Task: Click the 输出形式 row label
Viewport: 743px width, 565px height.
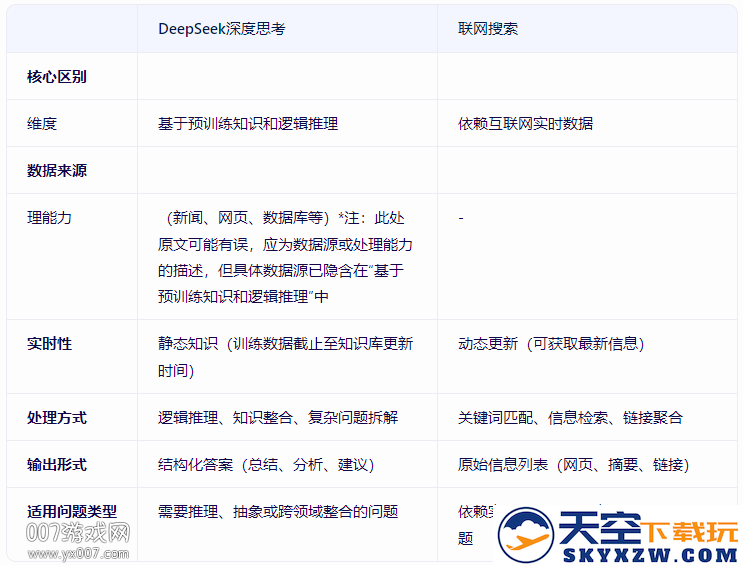Action: point(57,465)
